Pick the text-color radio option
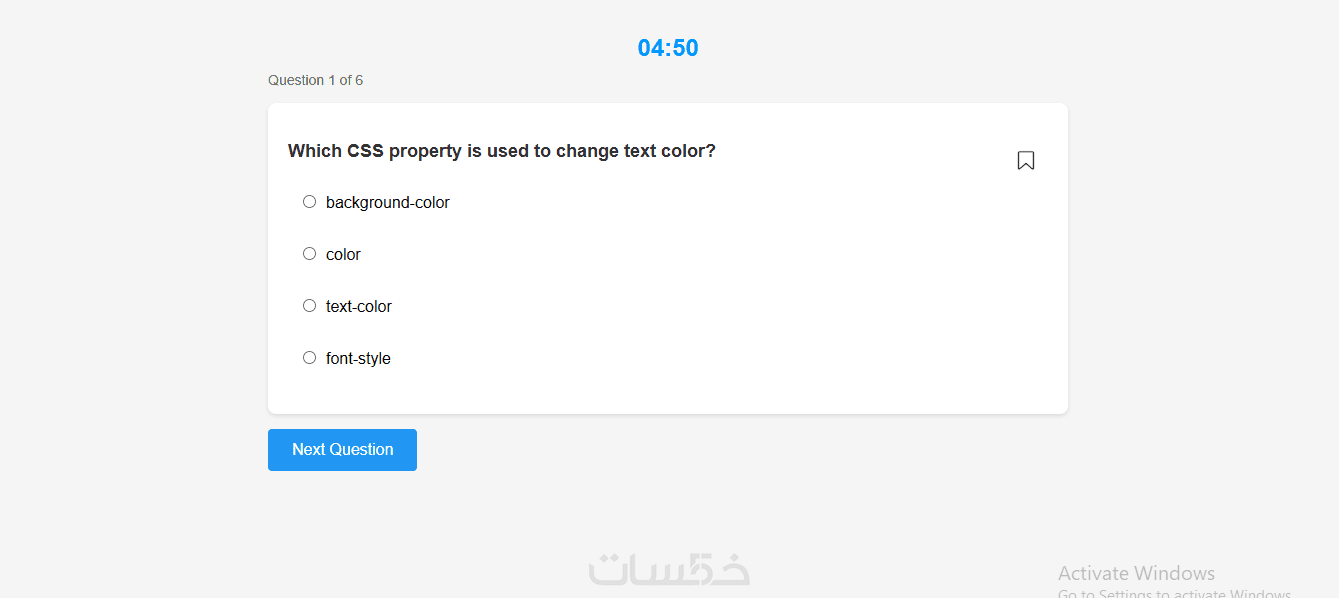Viewport: 1339px width, 598px height. (309, 306)
